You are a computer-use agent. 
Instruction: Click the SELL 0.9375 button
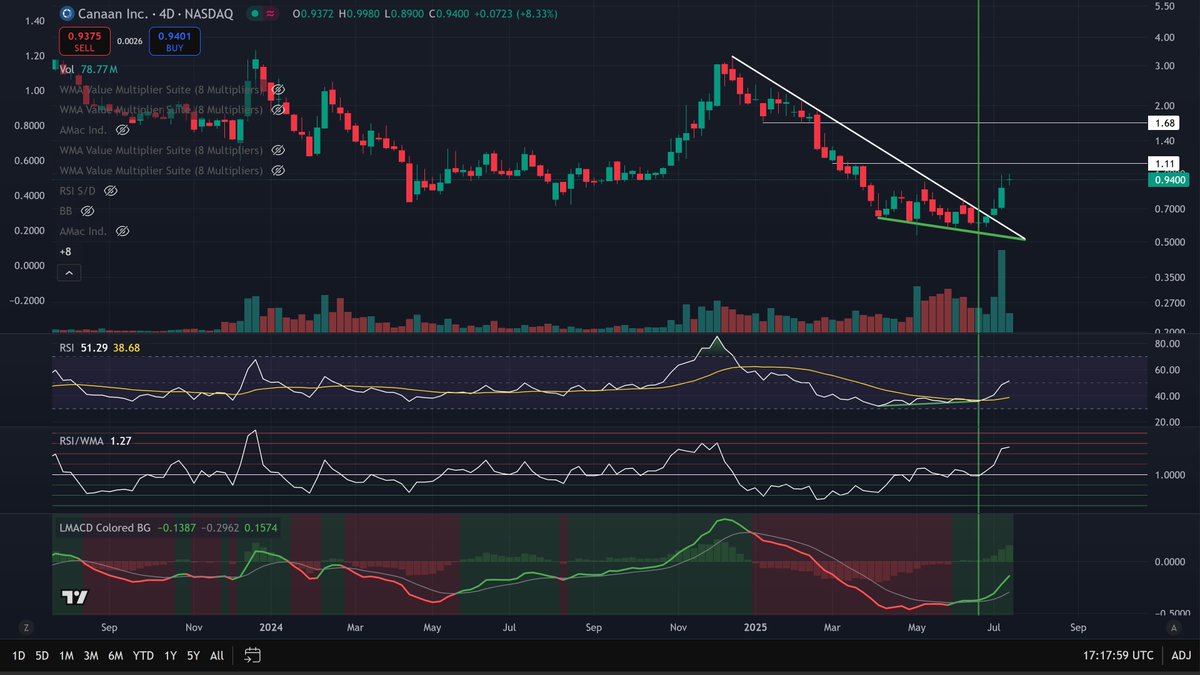click(84, 41)
